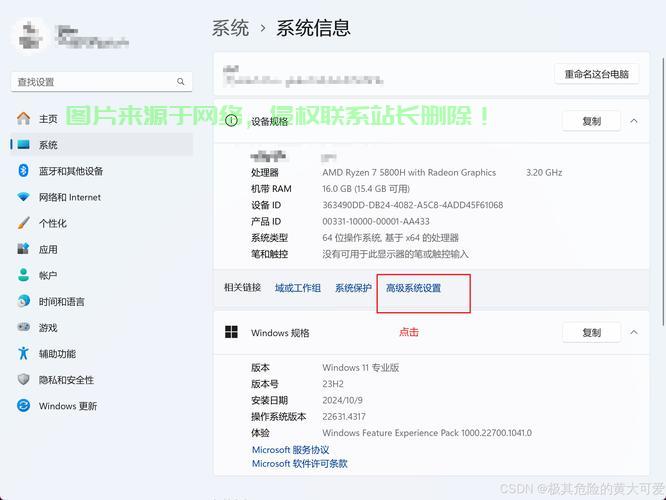Viewport: 666px width, 500px height.
Task: Click the 3.20 GHz clock speed
Action: (544, 172)
